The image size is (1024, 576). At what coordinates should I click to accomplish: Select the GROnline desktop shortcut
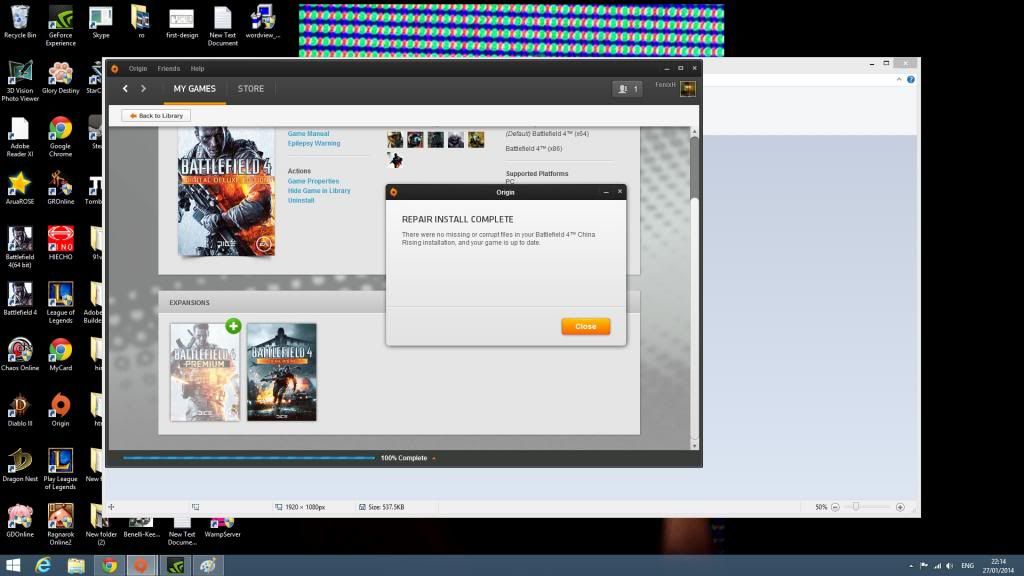click(60, 189)
